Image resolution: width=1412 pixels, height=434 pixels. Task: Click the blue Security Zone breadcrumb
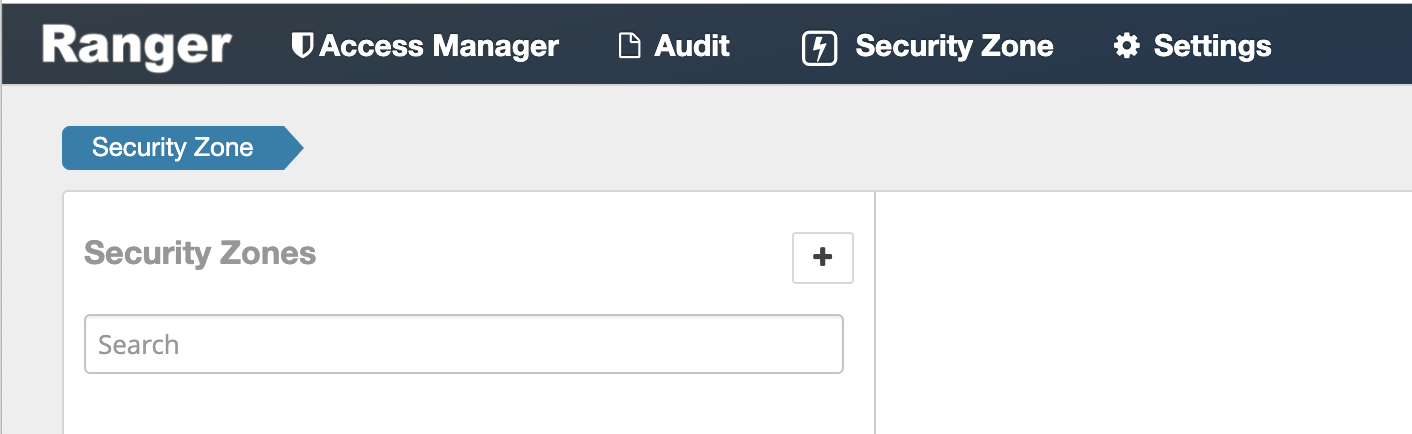(172, 148)
